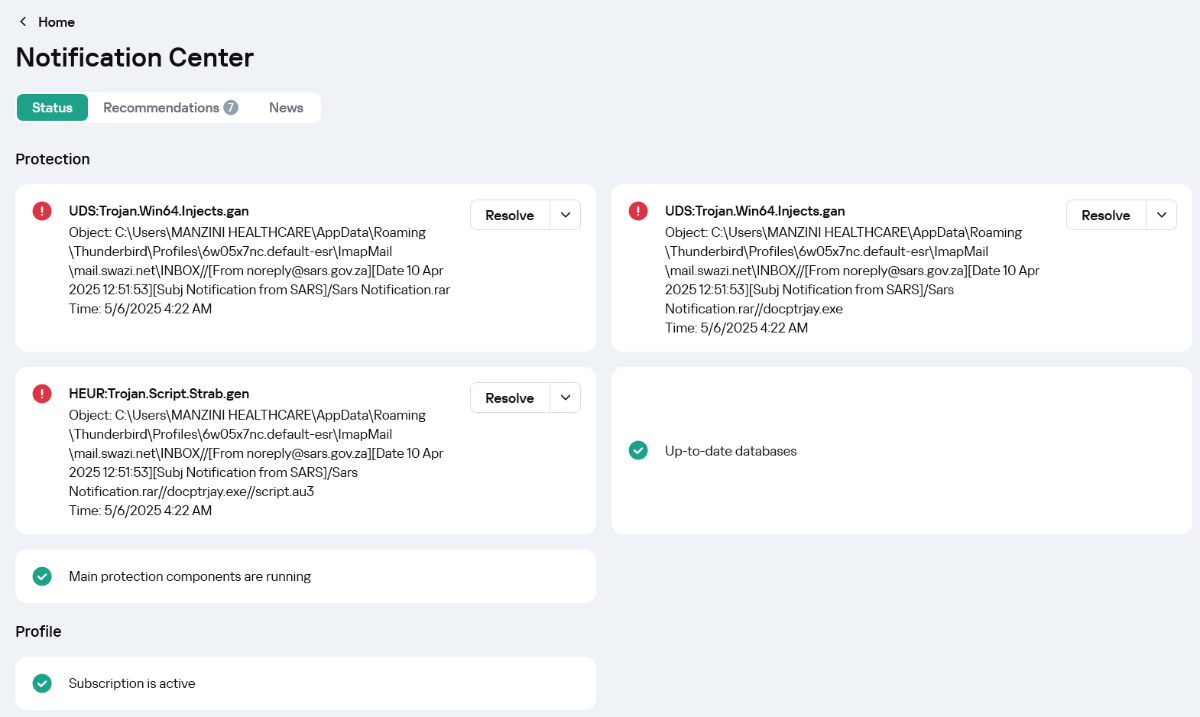Open the News tab

pyautogui.click(x=286, y=108)
